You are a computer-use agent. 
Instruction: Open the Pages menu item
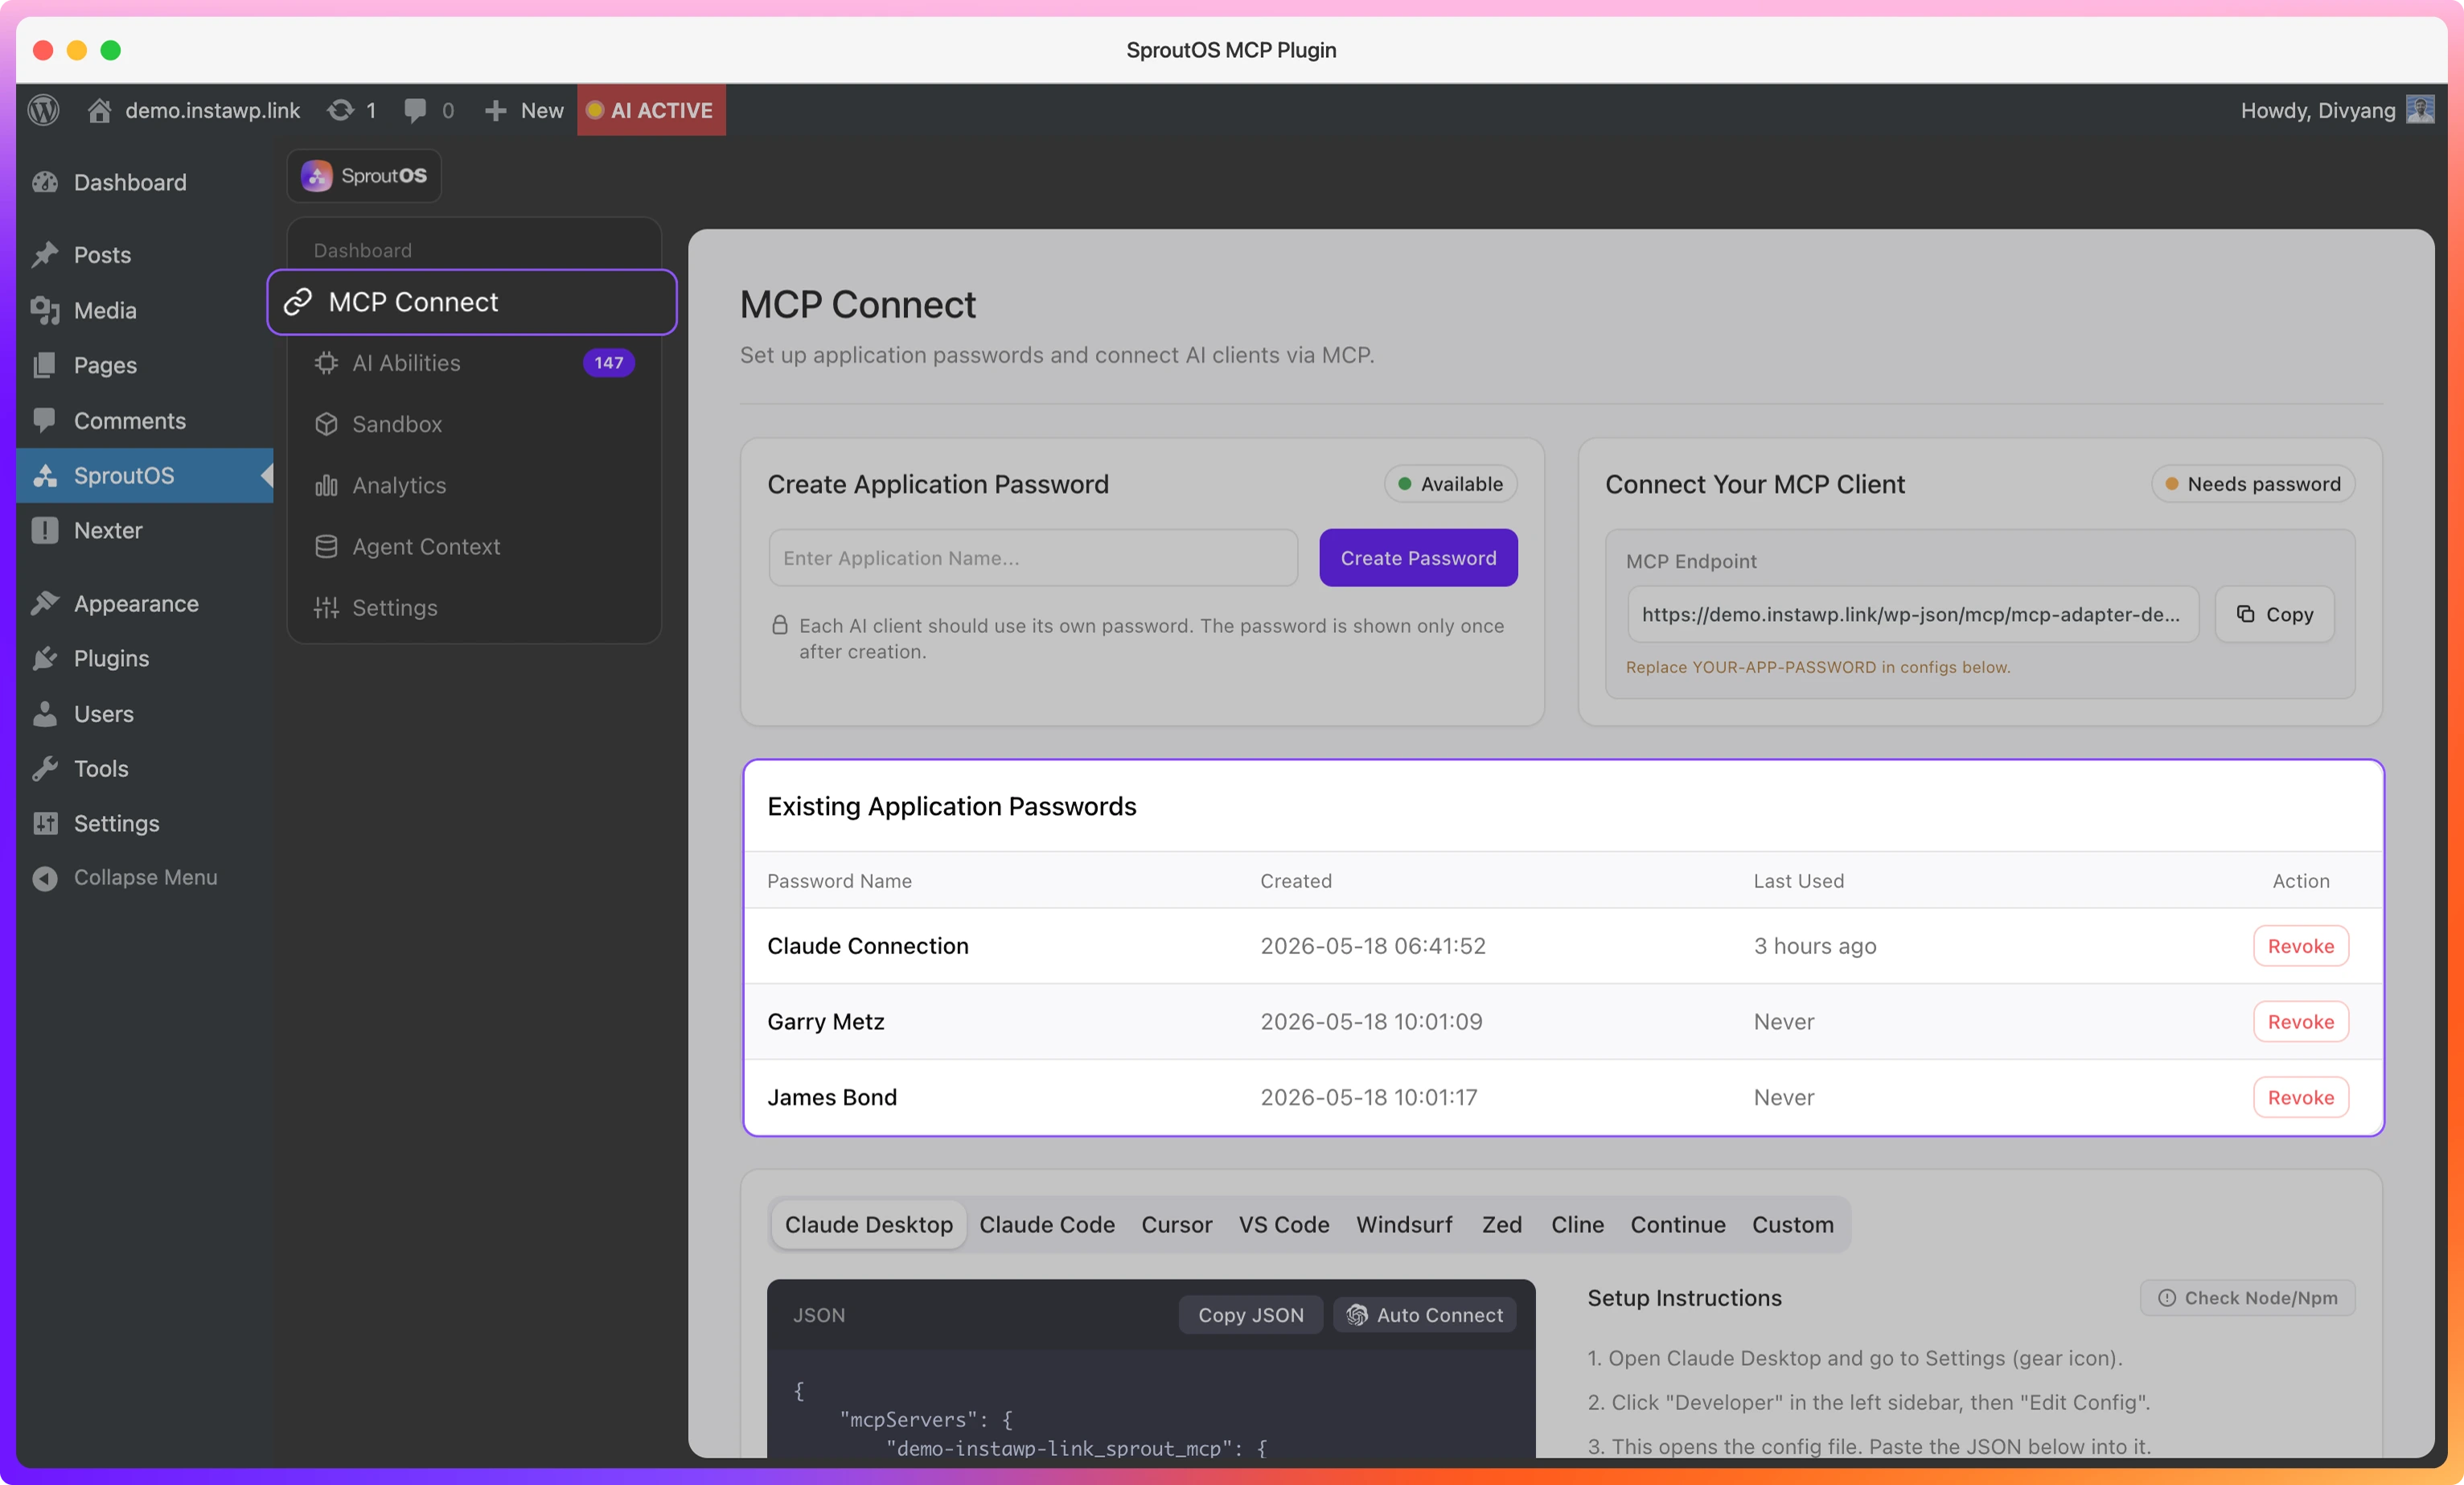[x=105, y=365]
